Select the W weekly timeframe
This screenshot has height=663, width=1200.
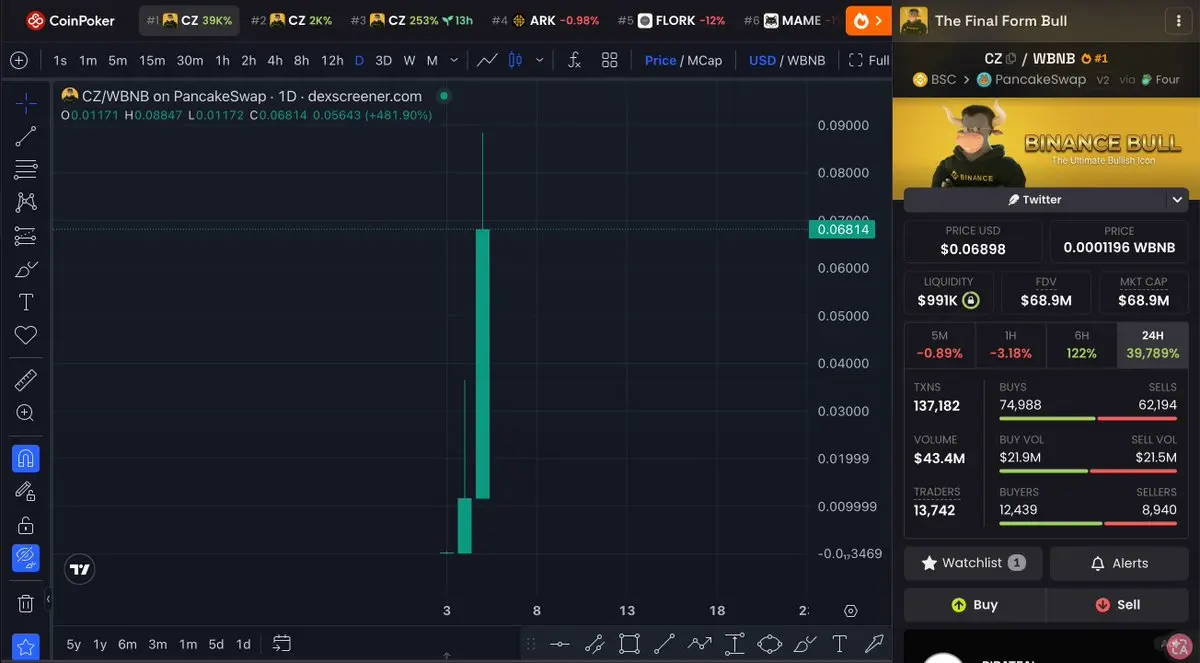tap(409, 60)
